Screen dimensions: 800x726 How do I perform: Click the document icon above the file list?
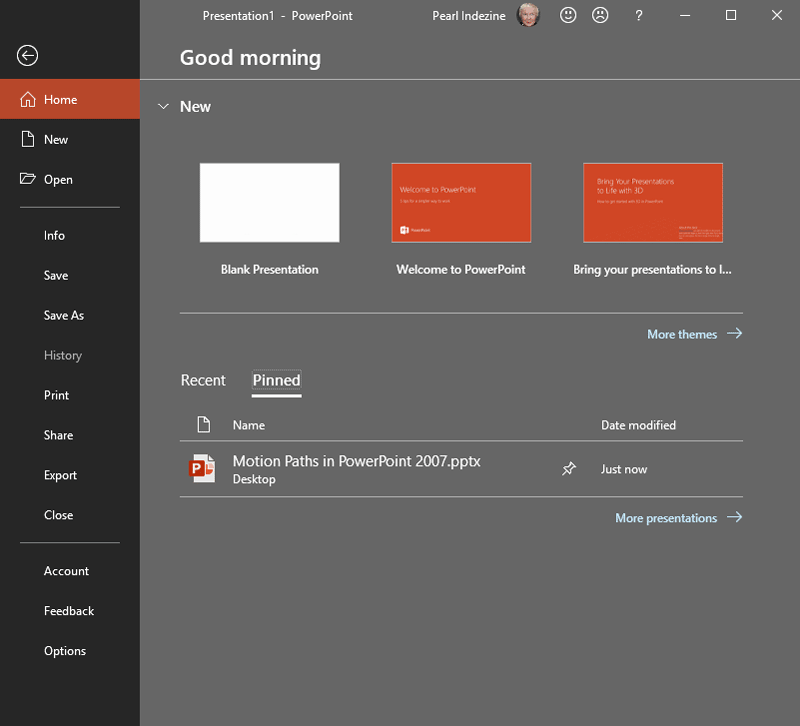[204, 424]
